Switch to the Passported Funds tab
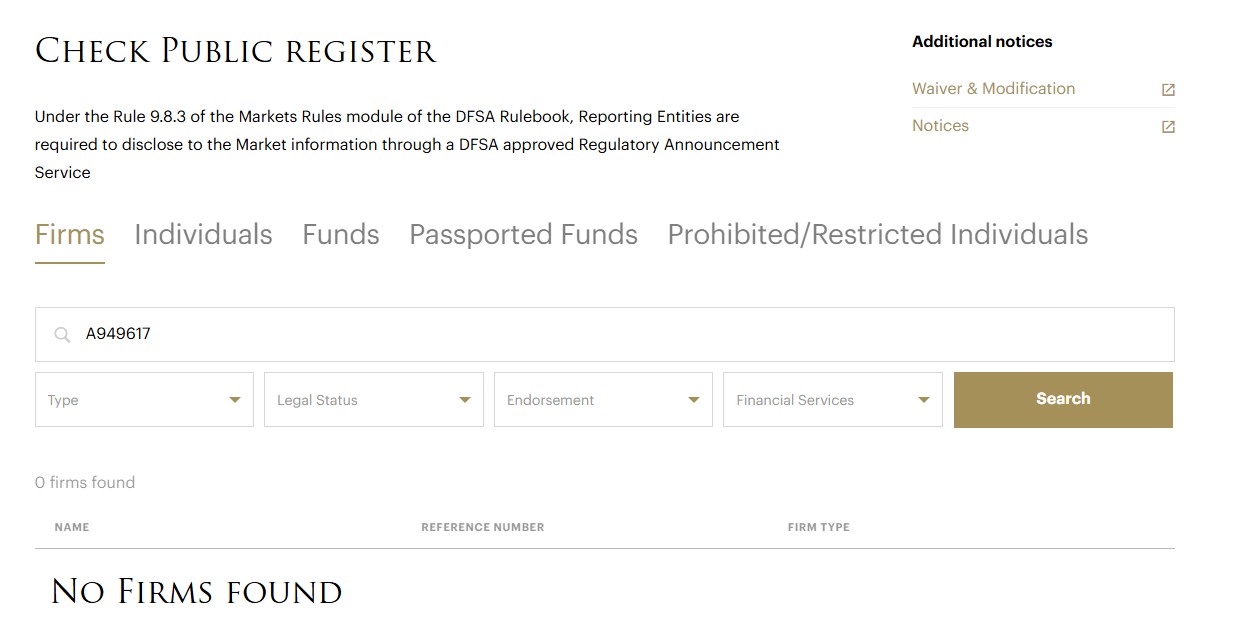 pos(523,235)
